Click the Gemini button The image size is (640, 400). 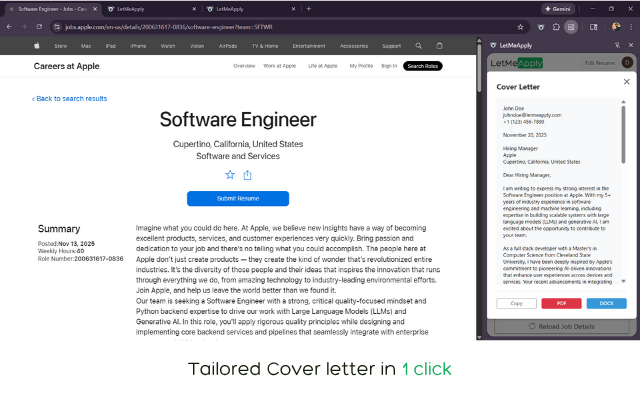558,9
